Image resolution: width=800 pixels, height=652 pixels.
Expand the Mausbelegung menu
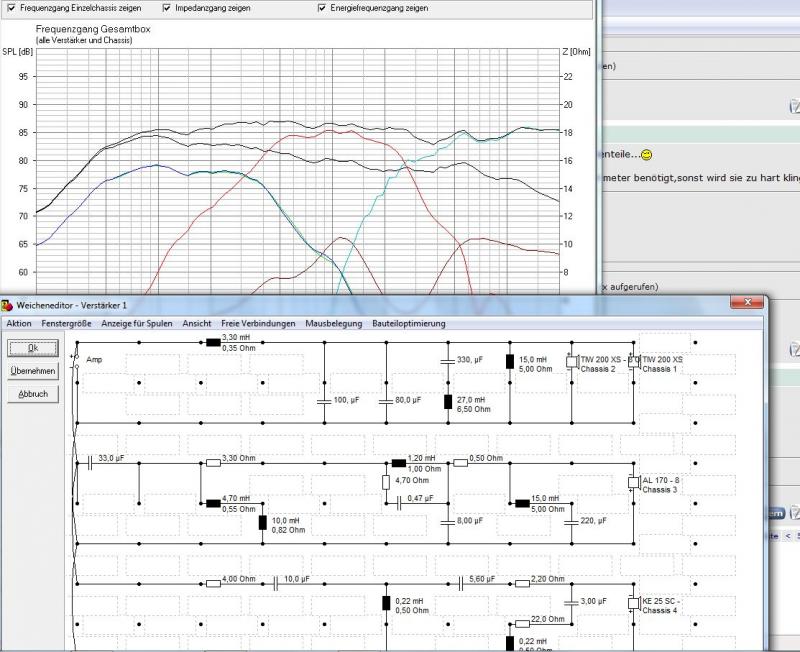pos(334,323)
